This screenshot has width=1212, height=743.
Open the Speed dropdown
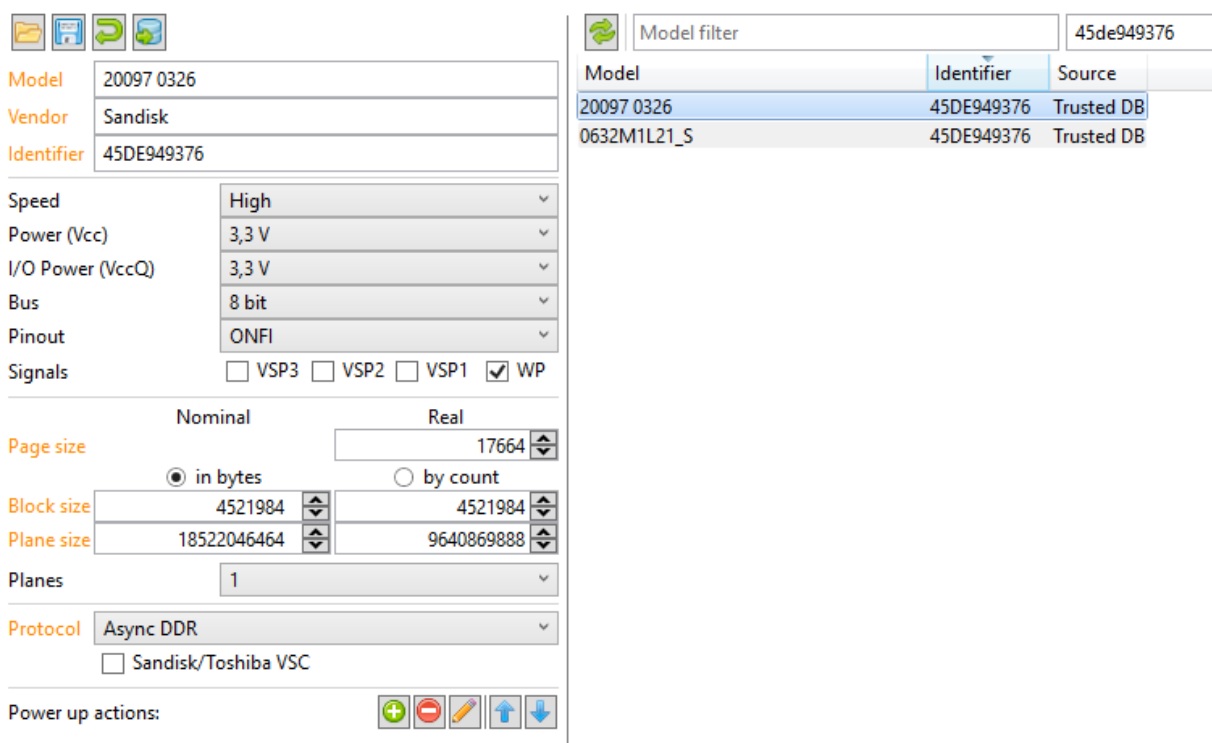coord(388,200)
